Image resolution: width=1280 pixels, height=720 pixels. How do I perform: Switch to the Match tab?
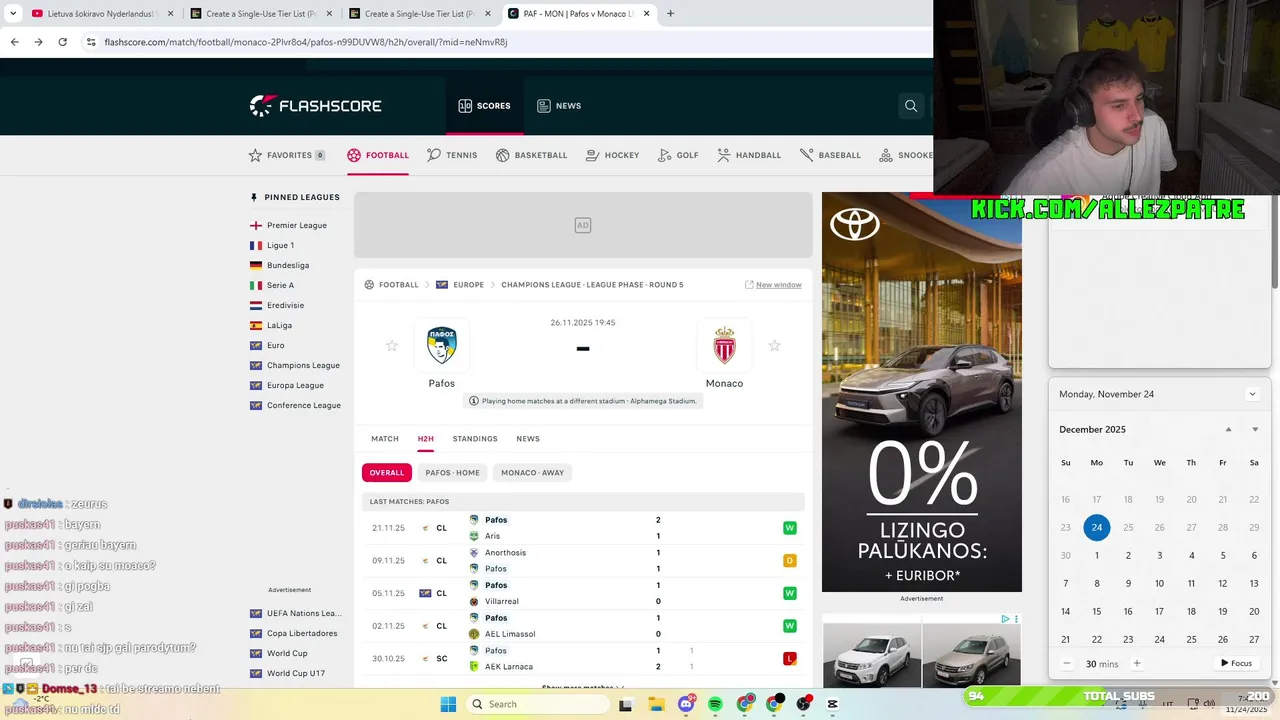385,439
